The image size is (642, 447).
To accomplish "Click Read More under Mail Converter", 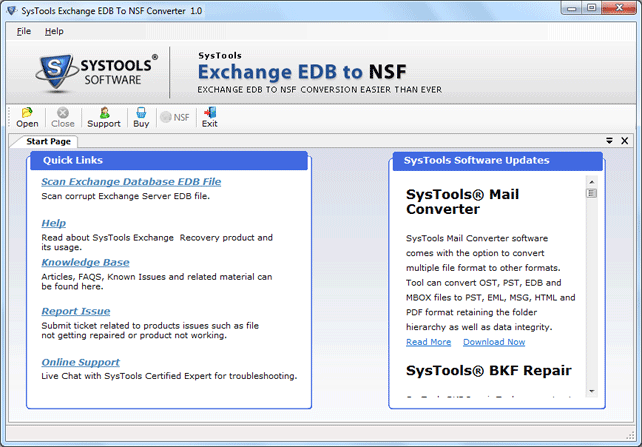I will [428, 342].
